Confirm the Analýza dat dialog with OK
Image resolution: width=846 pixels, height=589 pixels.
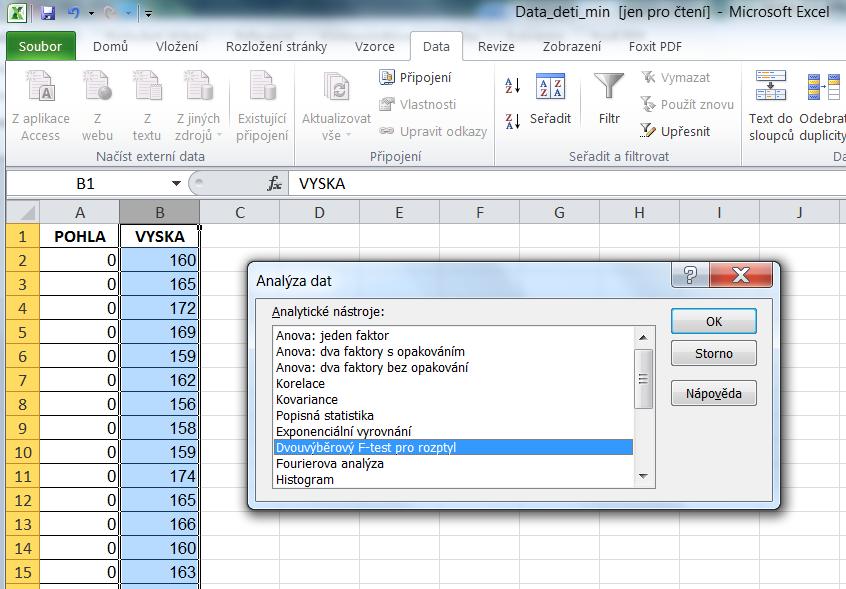(714, 321)
